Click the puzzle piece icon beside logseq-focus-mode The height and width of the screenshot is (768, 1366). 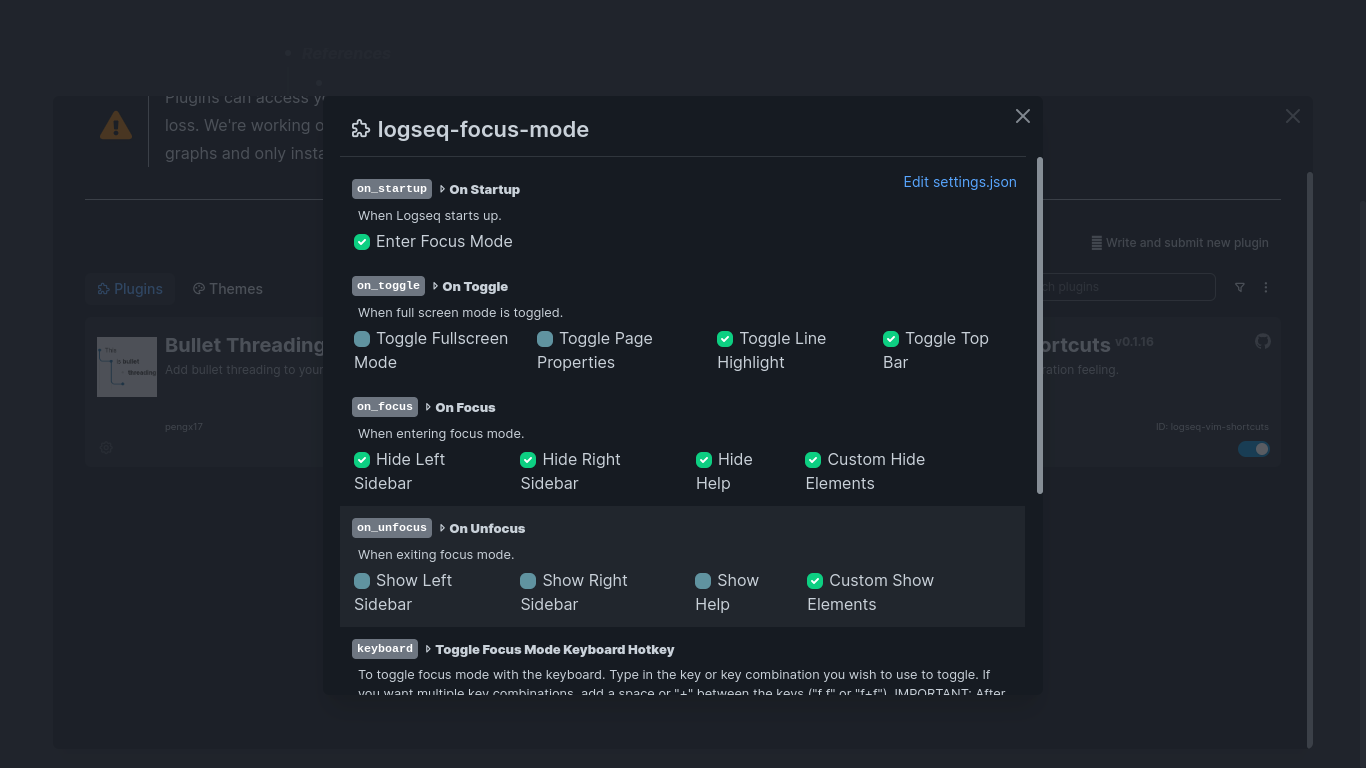(361, 129)
